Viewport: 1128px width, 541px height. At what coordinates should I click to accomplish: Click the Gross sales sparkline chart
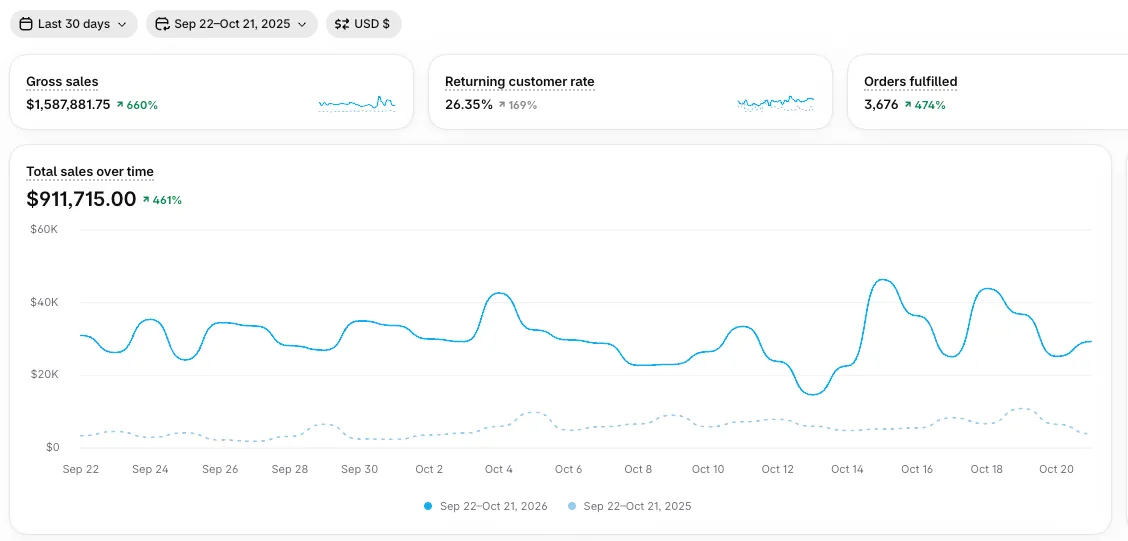pos(357,104)
